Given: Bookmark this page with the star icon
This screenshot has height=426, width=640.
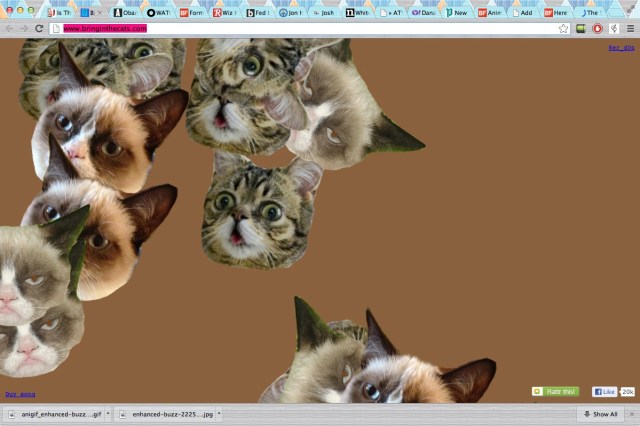Looking at the screenshot, I should point(563,29).
